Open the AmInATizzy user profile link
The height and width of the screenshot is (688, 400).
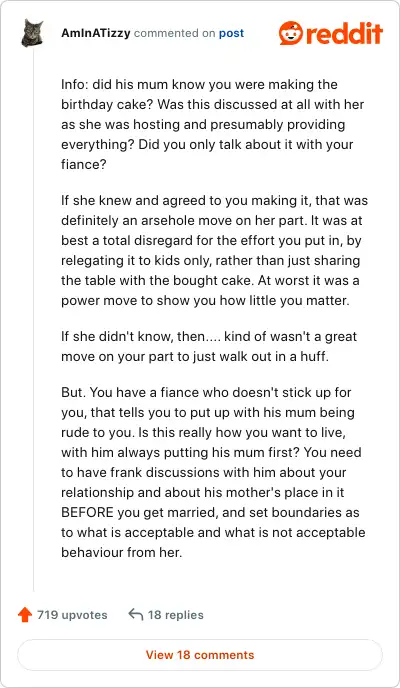point(96,33)
